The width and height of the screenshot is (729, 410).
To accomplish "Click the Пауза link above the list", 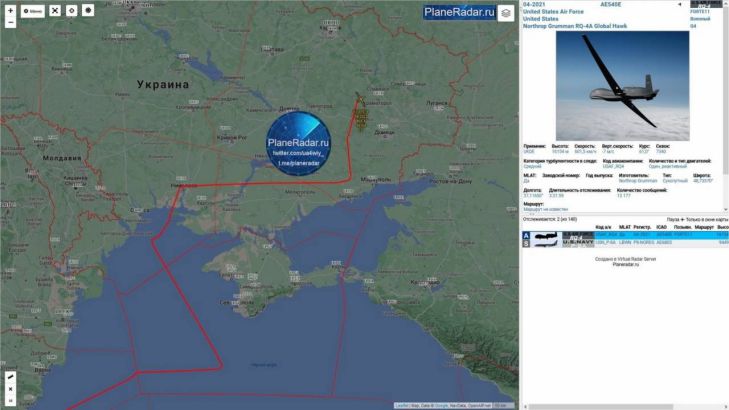I will (673, 217).
